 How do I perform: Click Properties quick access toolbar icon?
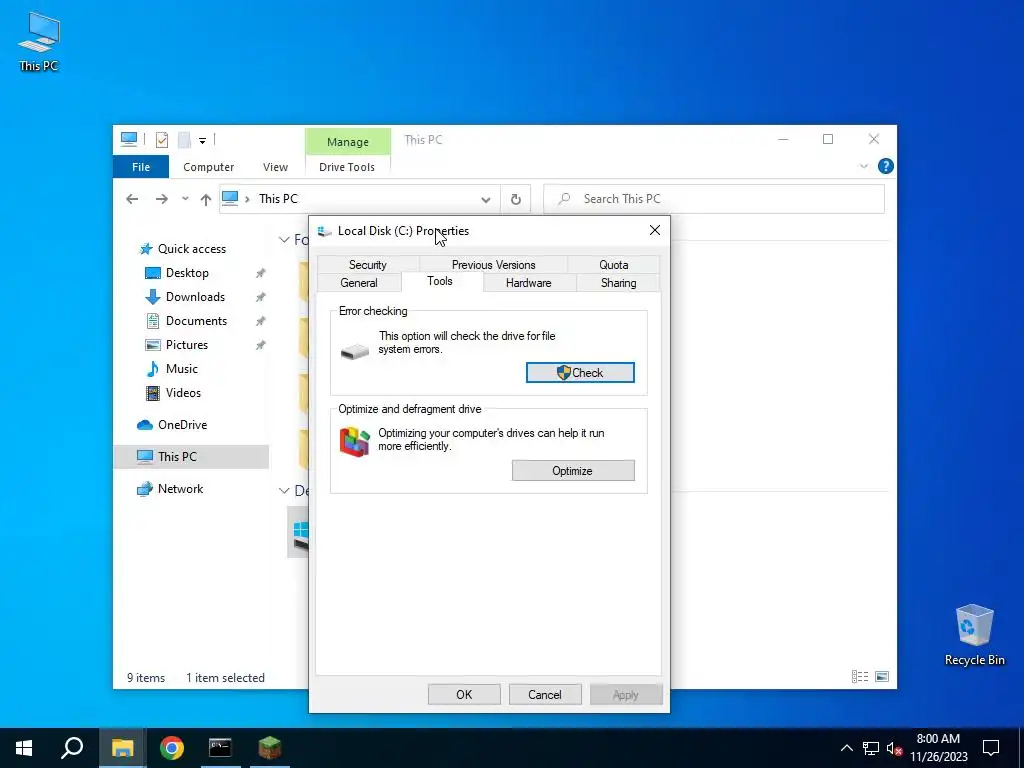click(162, 140)
